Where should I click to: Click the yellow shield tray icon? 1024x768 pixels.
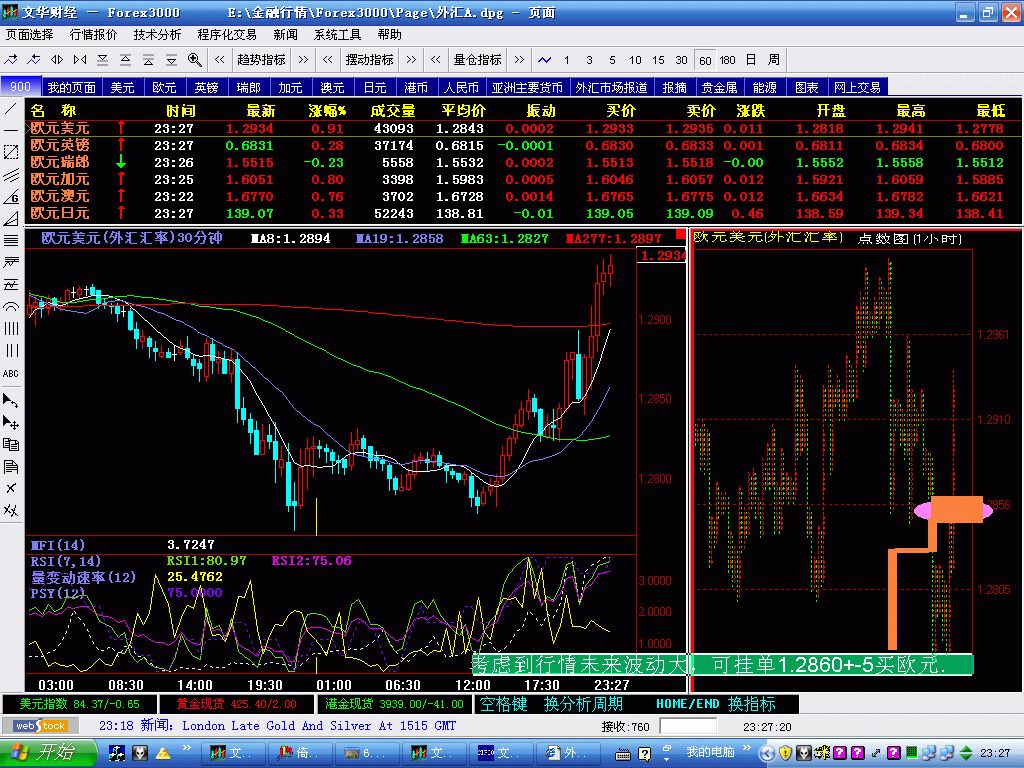tap(785, 753)
